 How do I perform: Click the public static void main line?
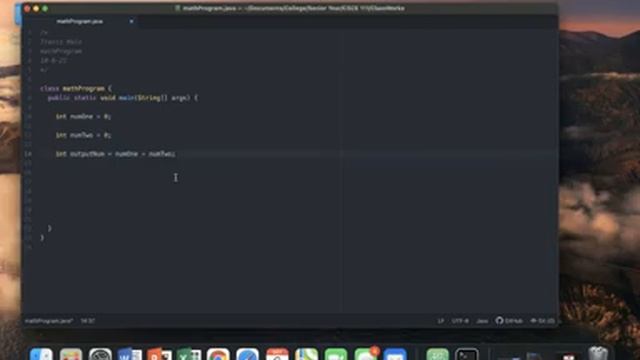coord(122,98)
